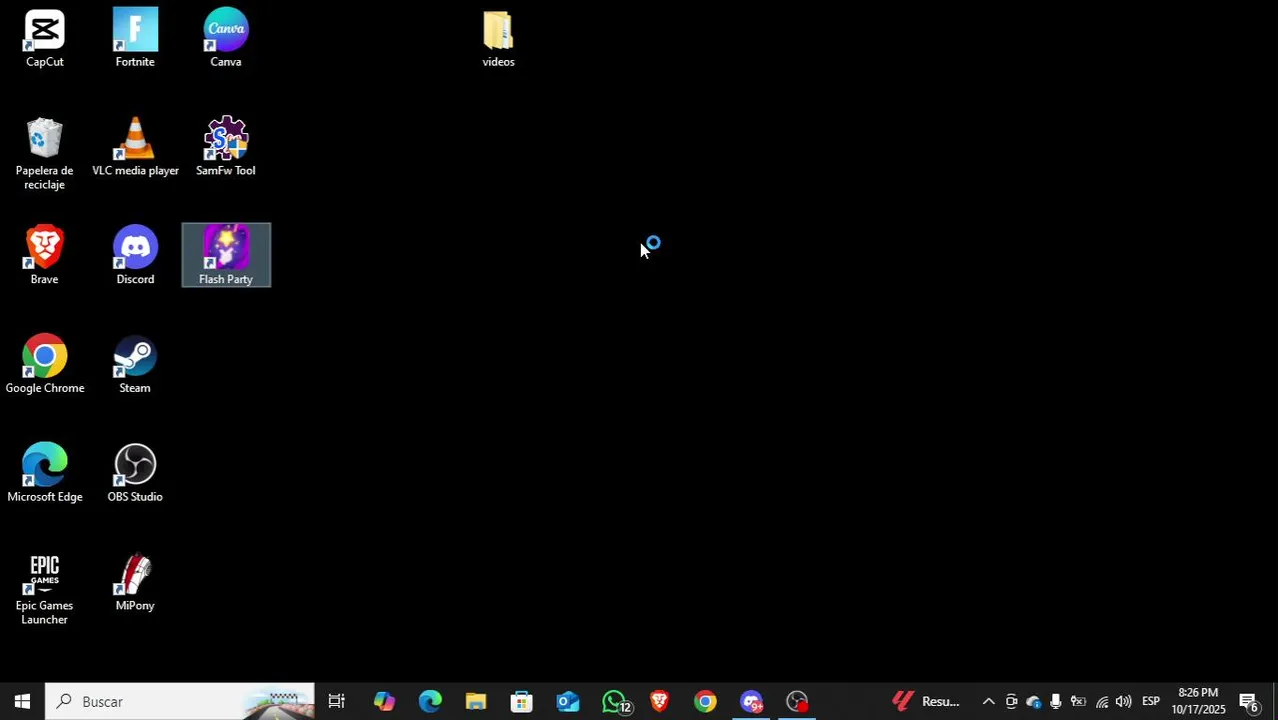Viewport: 1278px width, 720px height.
Task: Open Brave browser from the taskbar
Action: point(660,702)
